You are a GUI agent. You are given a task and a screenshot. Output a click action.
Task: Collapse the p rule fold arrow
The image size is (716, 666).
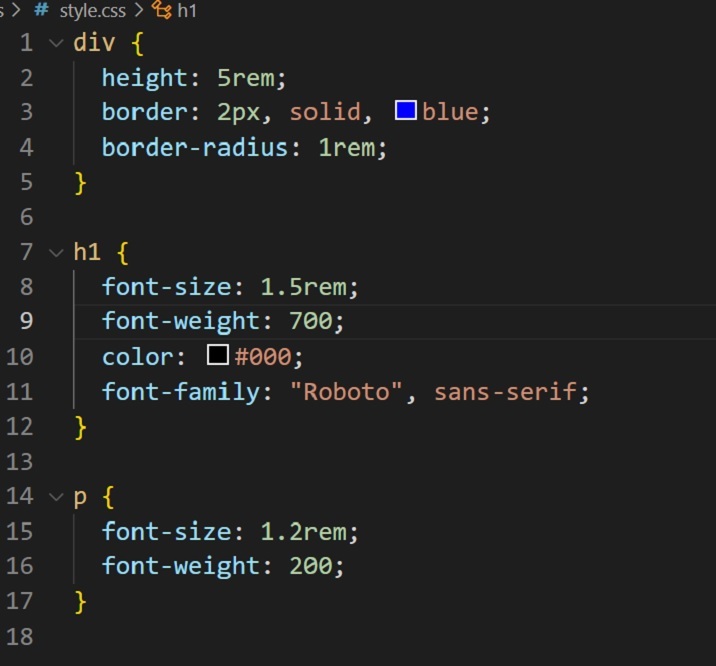(x=56, y=497)
